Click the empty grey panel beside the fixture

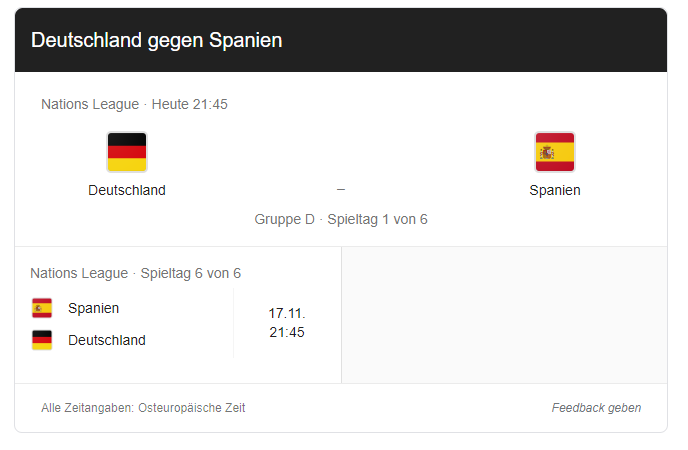(504, 315)
